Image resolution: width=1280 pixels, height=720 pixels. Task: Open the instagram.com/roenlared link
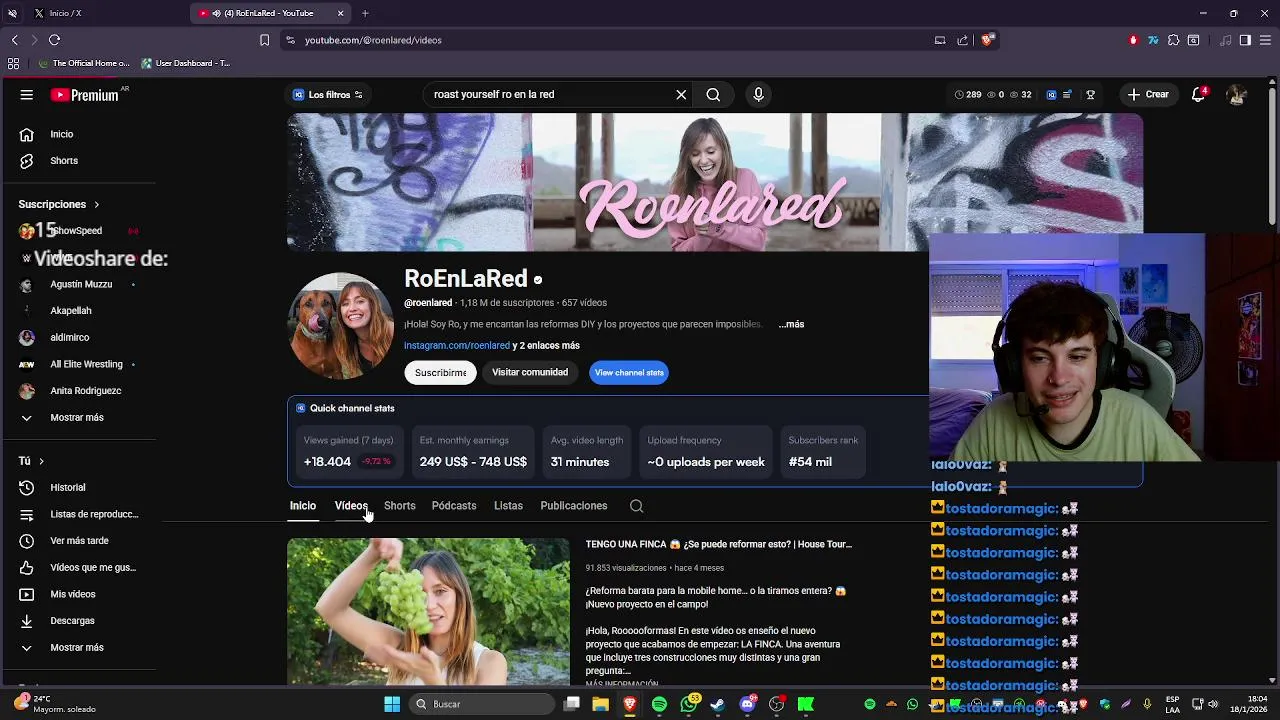coord(457,345)
